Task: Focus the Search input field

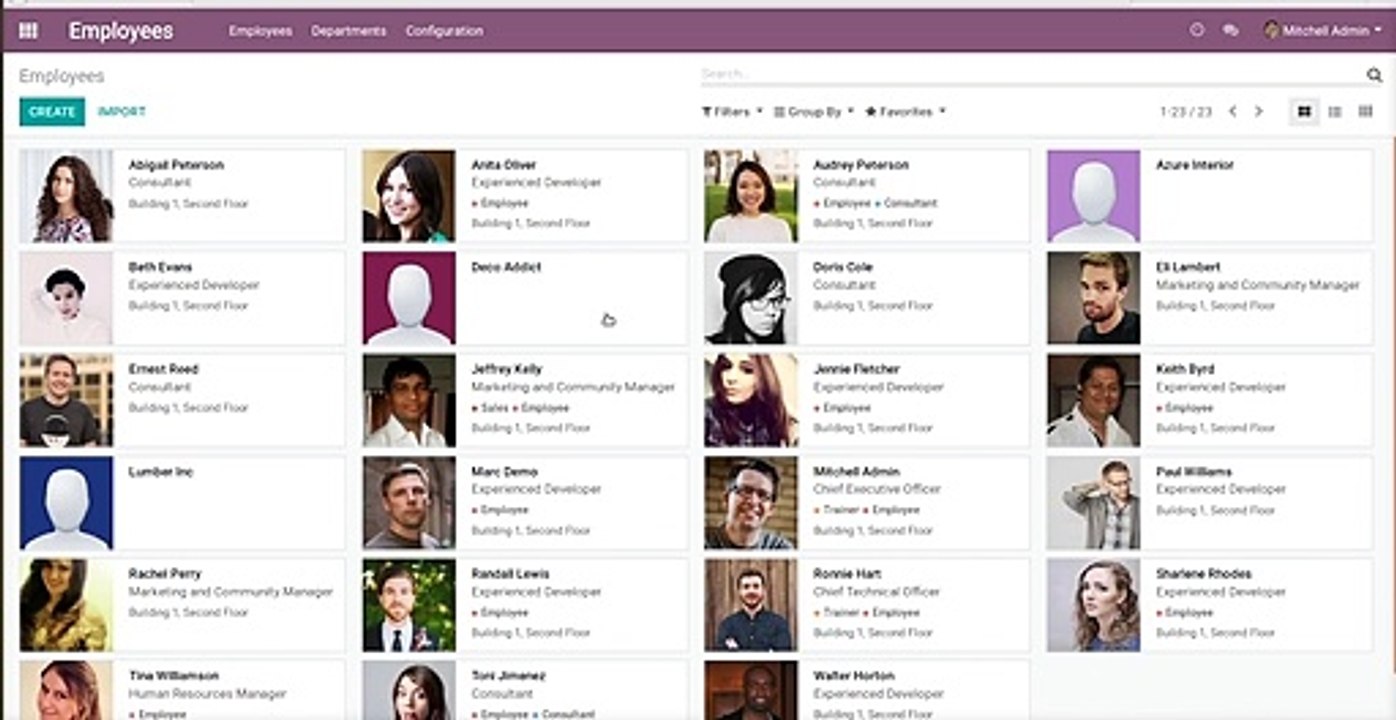Action: click(x=1032, y=75)
